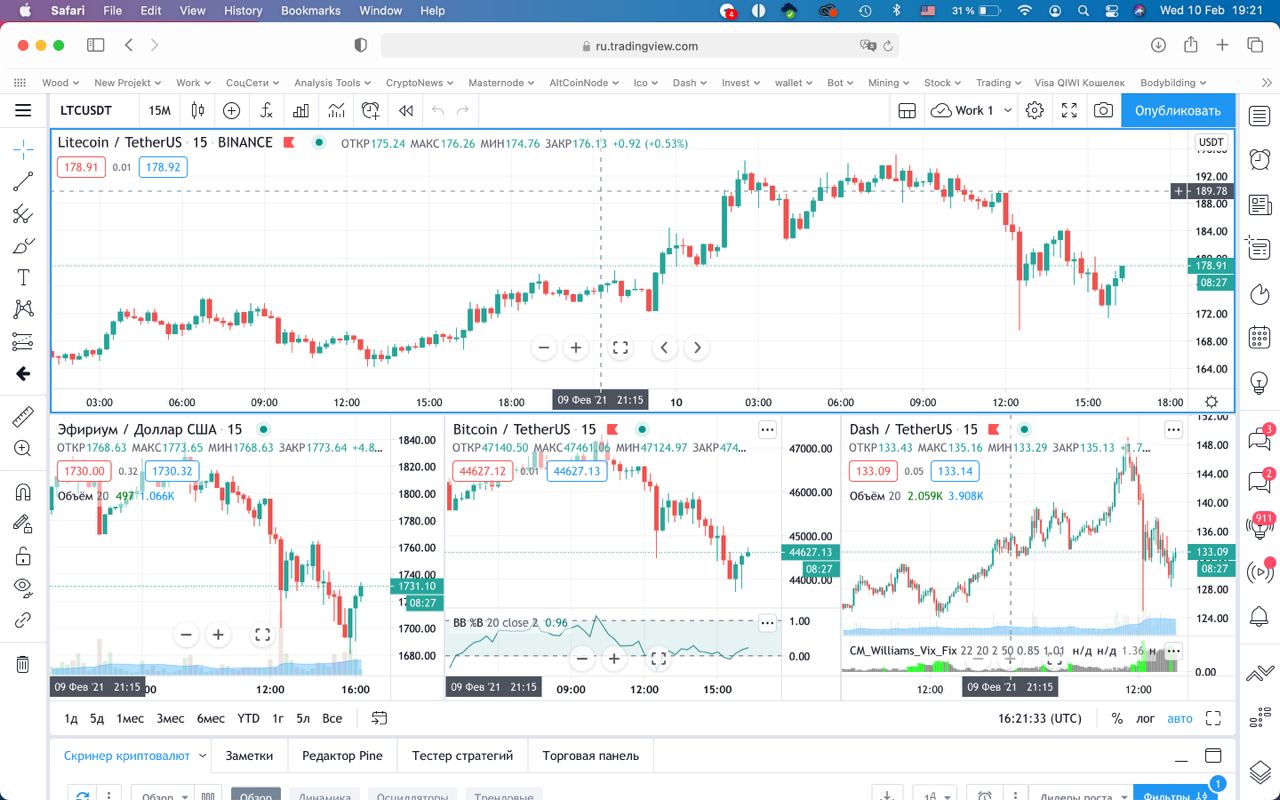Delete all drawings with the trash icon

pyautogui.click(x=23, y=664)
